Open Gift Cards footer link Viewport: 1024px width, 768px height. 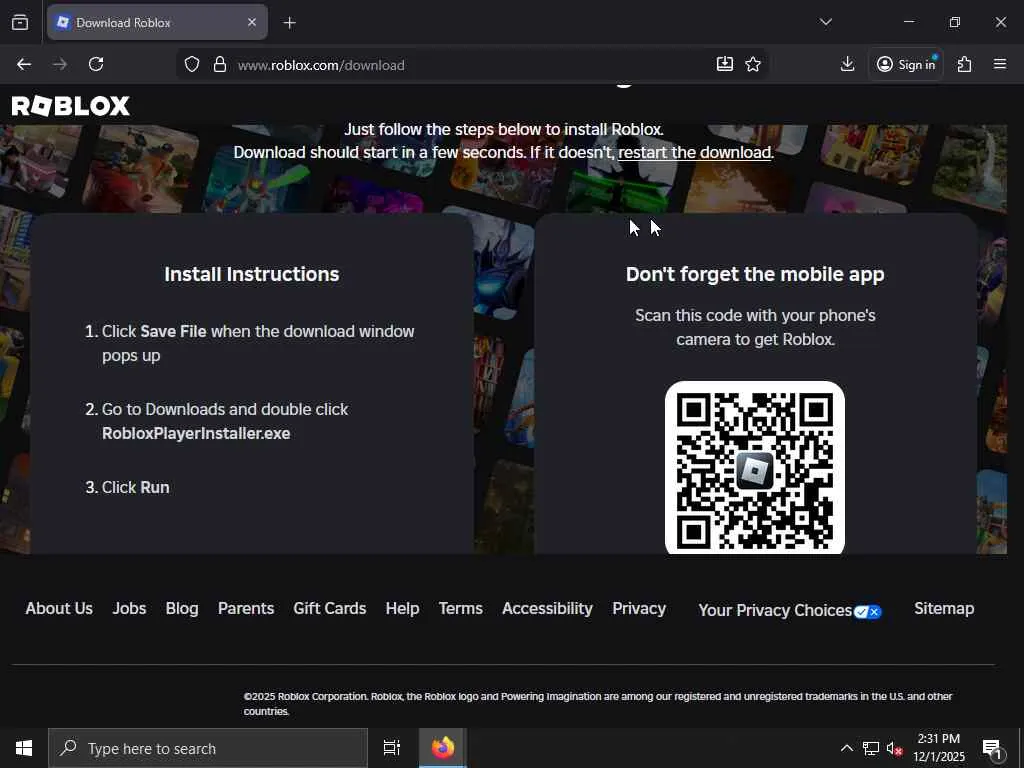(x=330, y=608)
